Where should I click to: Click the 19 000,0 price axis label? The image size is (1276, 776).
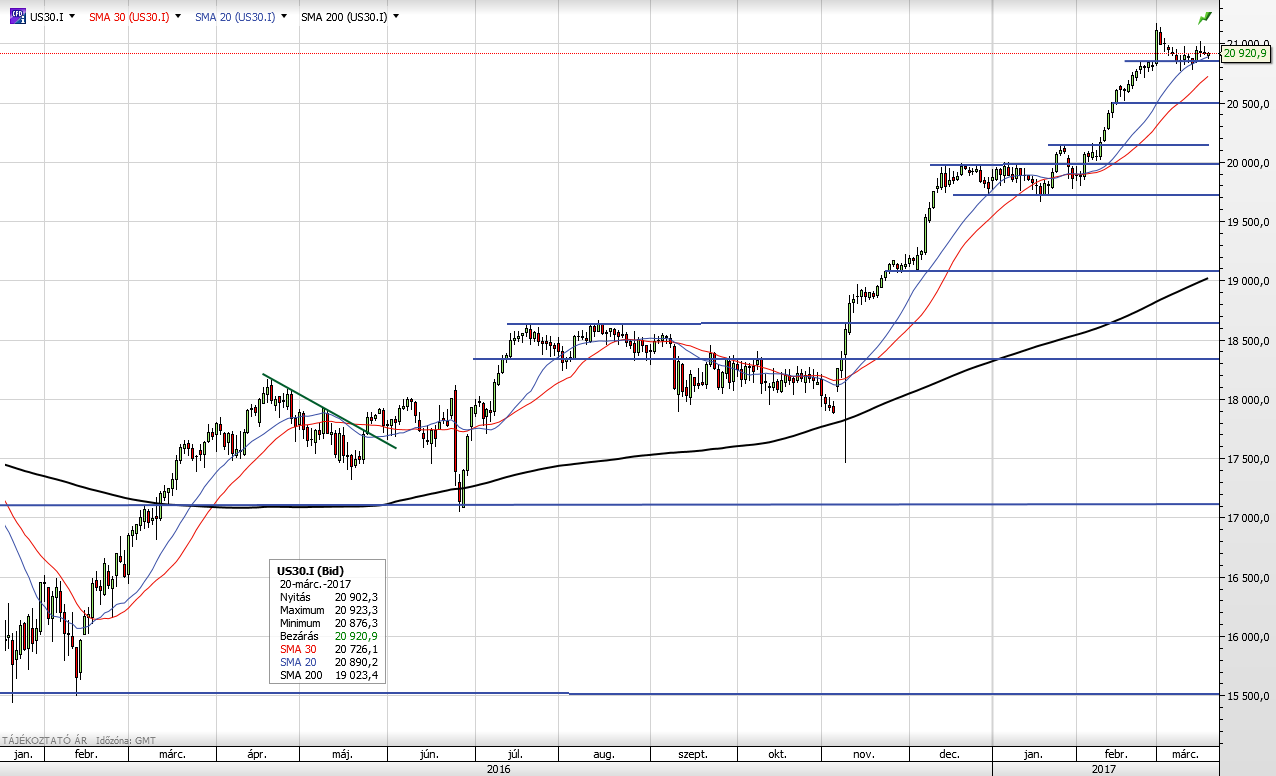click(1248, 282)
